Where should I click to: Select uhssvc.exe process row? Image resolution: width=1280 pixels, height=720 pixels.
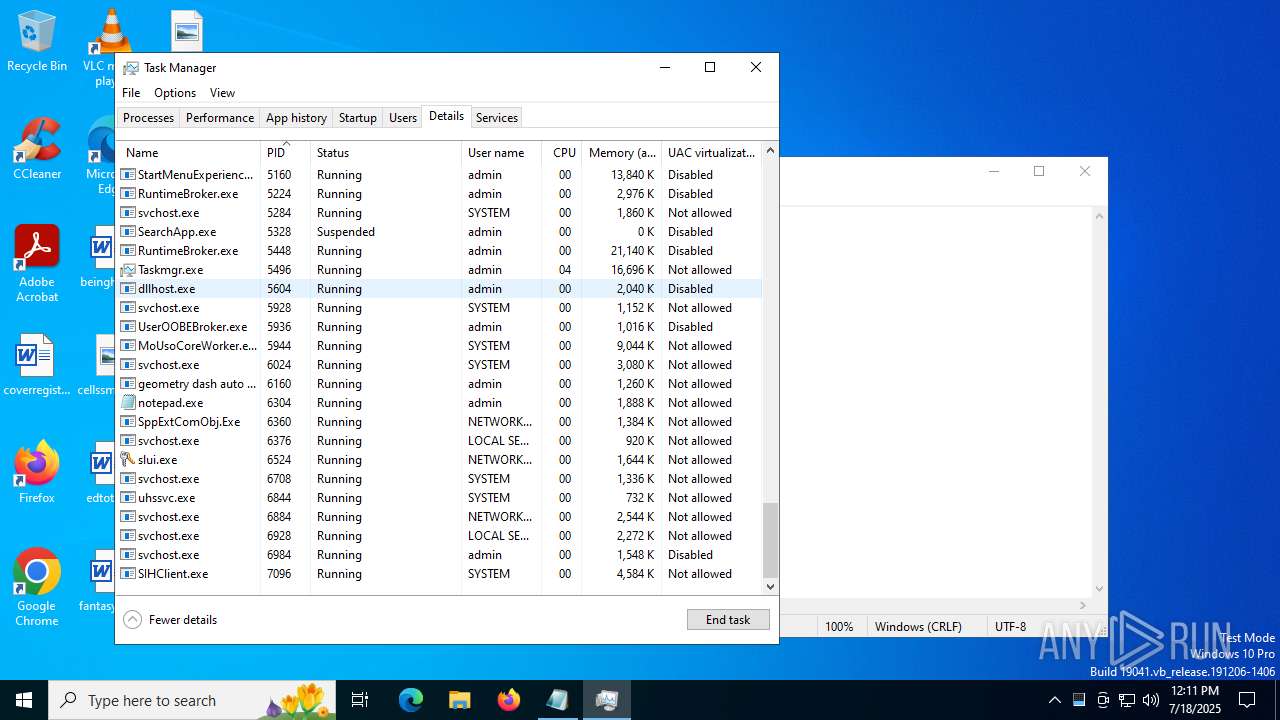(x=439, y=498)
